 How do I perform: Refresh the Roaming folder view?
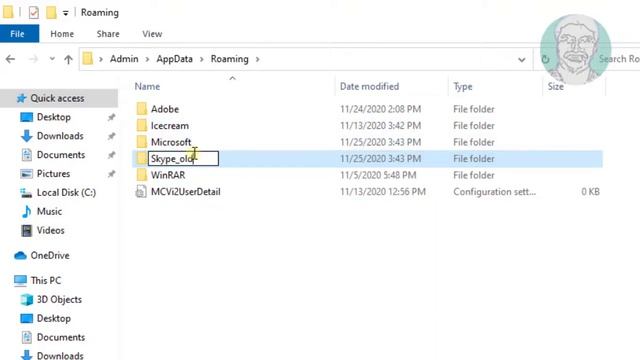click(545, 60)
